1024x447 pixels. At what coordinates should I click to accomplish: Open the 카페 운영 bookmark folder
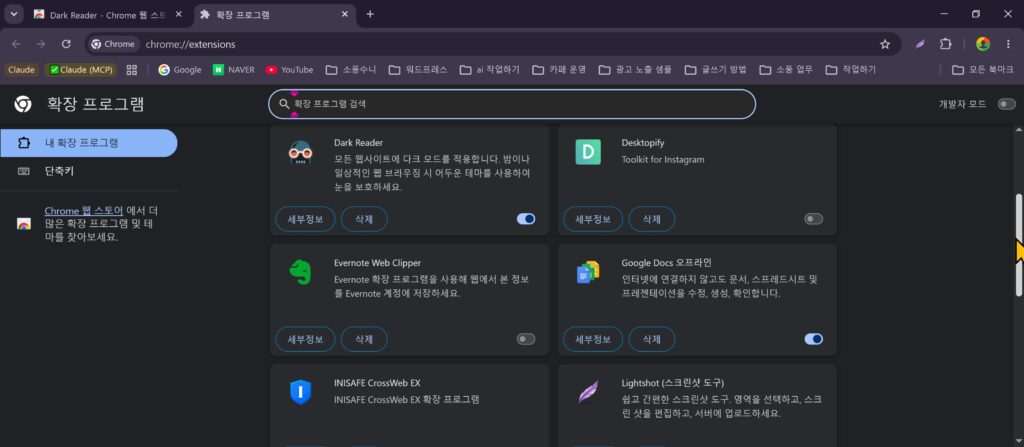point(559,69)
